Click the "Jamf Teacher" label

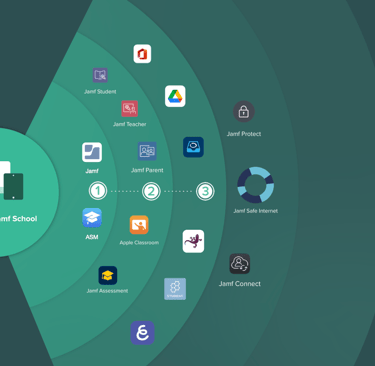(130, 124)
